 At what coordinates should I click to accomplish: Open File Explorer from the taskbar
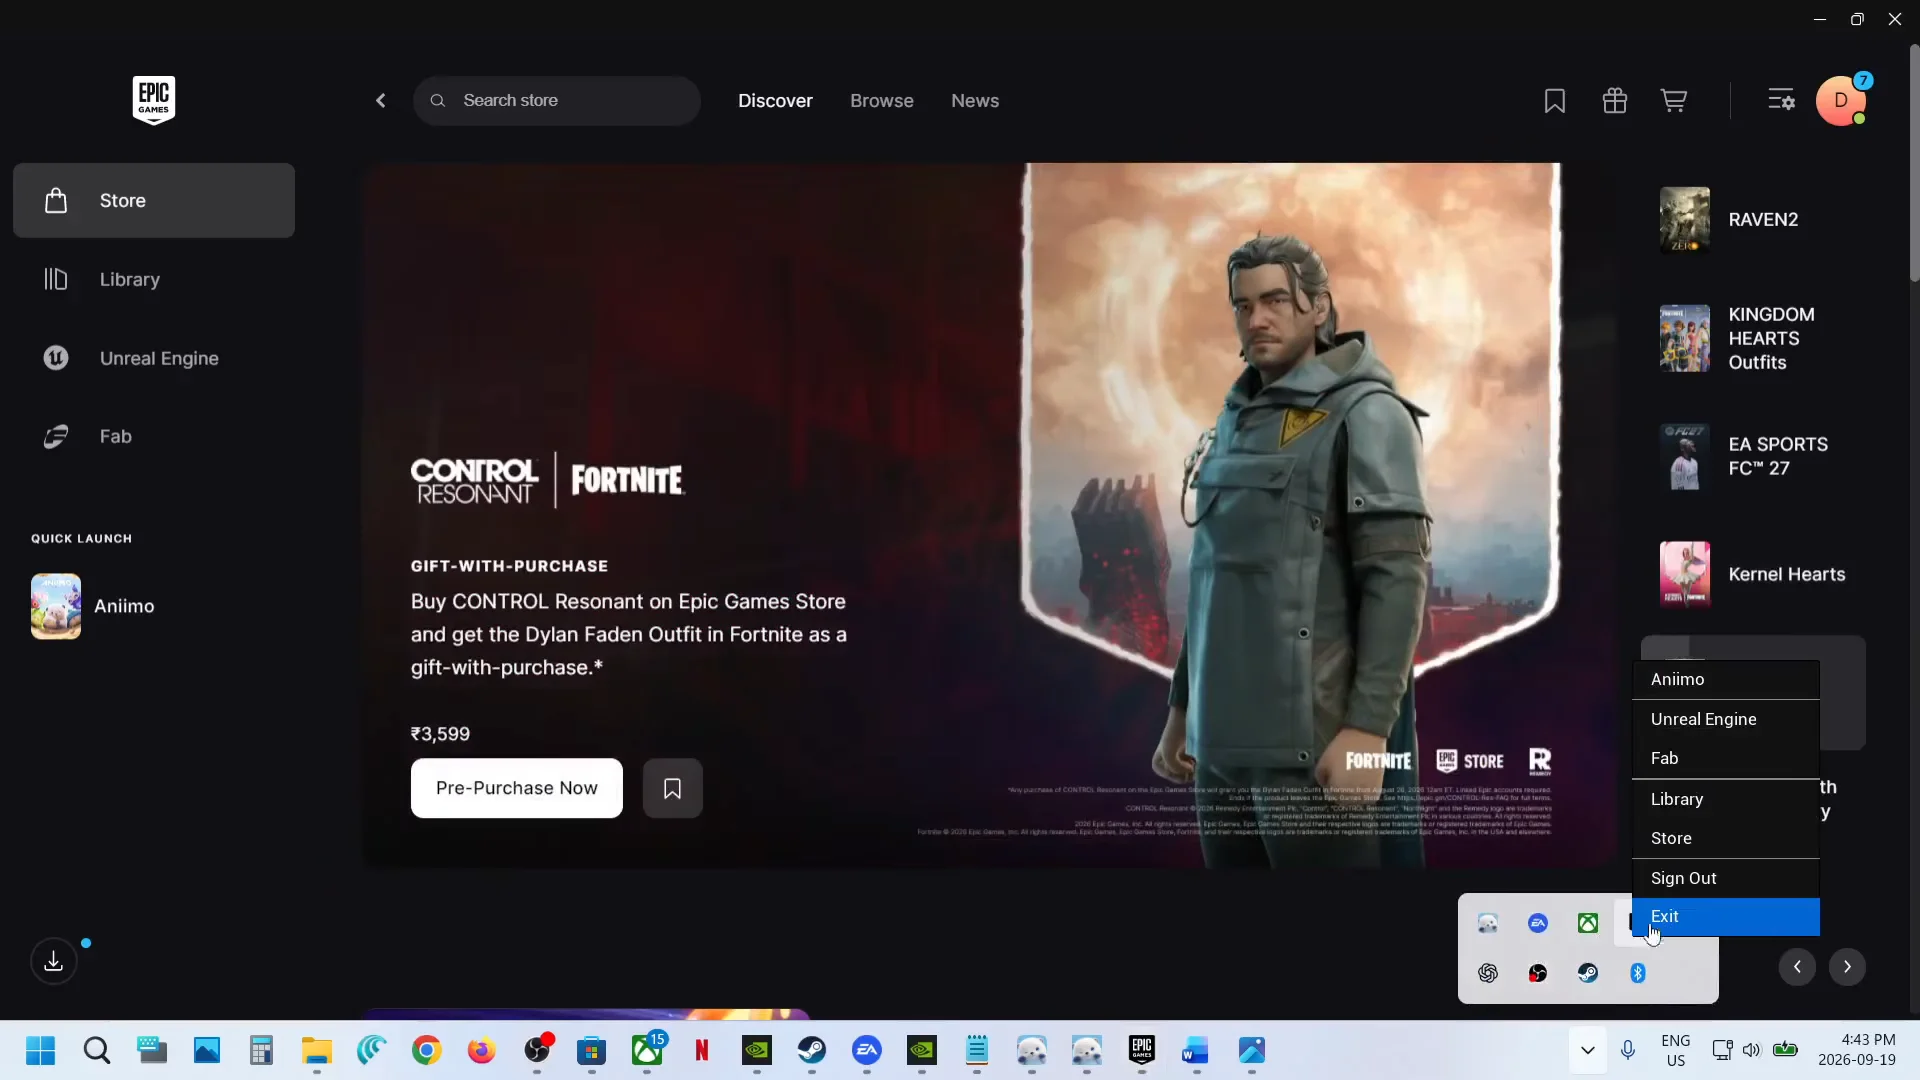point(316,1050)
